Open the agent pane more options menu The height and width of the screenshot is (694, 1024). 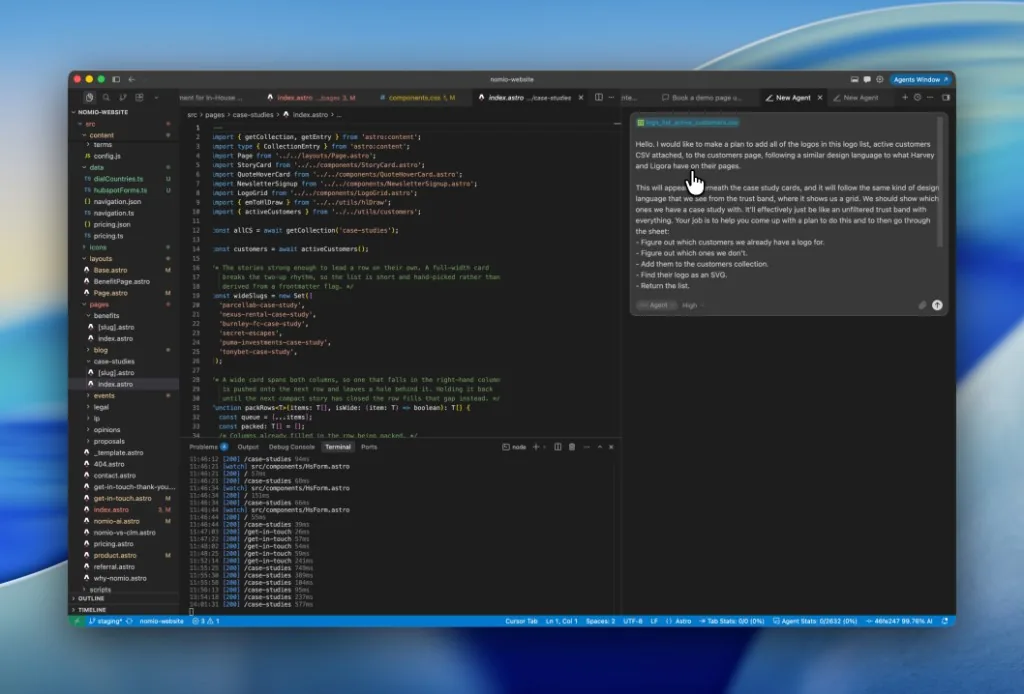930,97
